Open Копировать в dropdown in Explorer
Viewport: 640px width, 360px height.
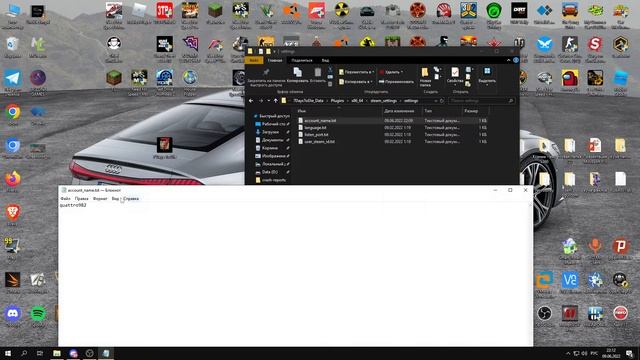point(356,82)
